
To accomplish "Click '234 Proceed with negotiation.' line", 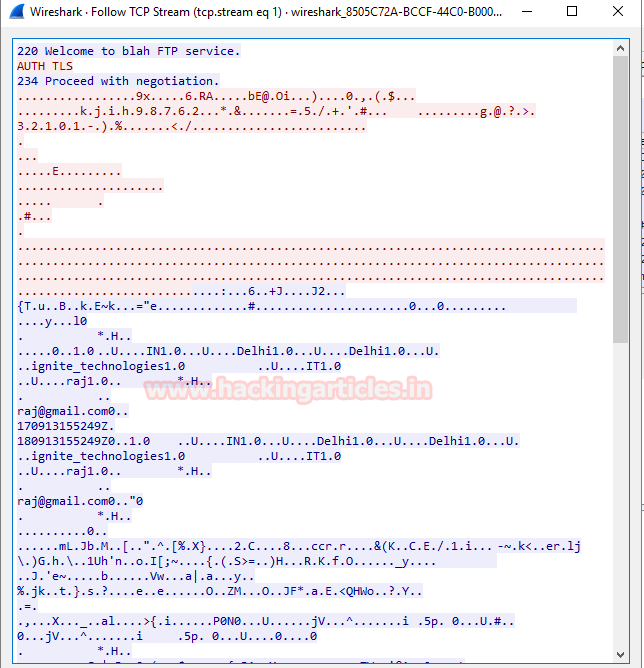I will 118,81.
